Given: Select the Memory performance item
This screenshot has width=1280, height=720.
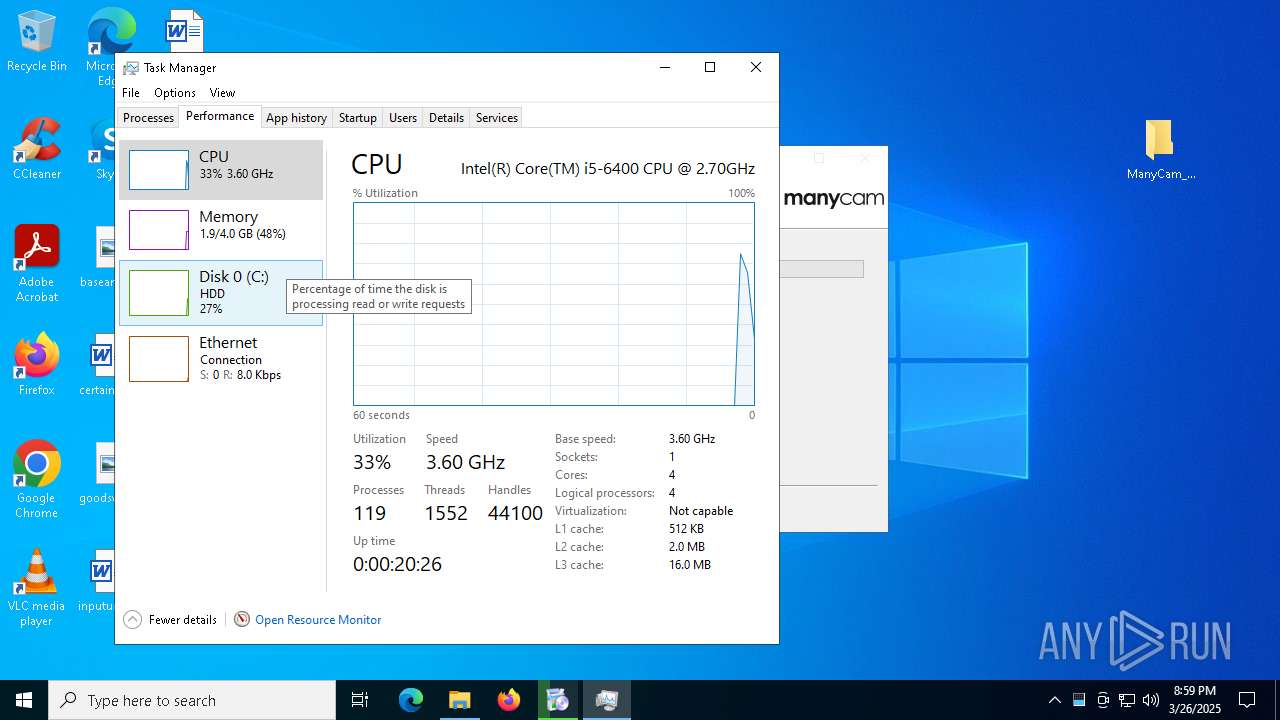Looking at the screenshot, I should point(221,230).
